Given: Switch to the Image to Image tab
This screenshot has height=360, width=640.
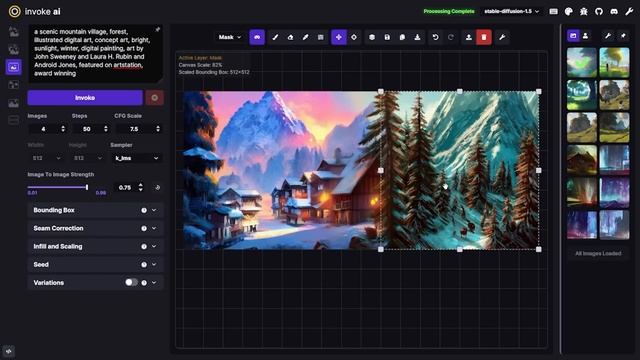Looking at the screenshot, I should point(13,49).
